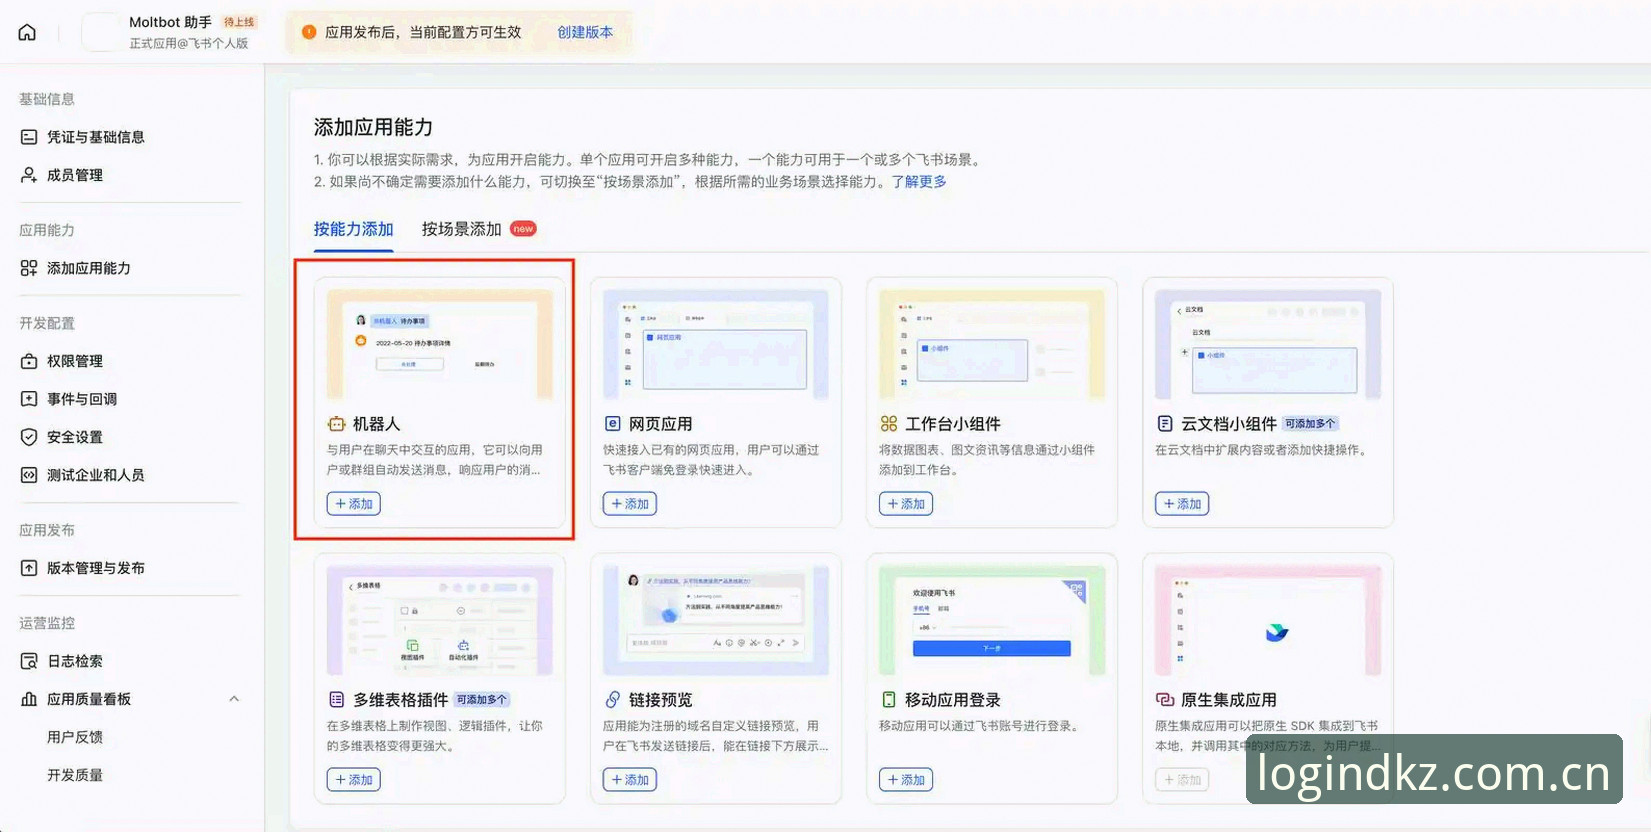Add the 链接预览 capability

629,780
